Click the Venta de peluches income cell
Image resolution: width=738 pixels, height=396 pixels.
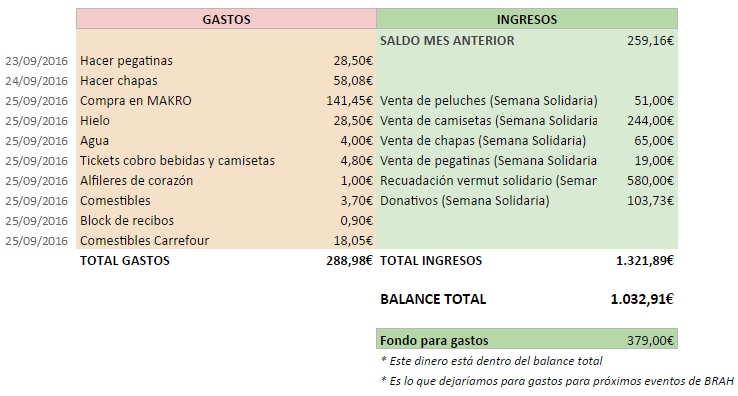point(489,101)
